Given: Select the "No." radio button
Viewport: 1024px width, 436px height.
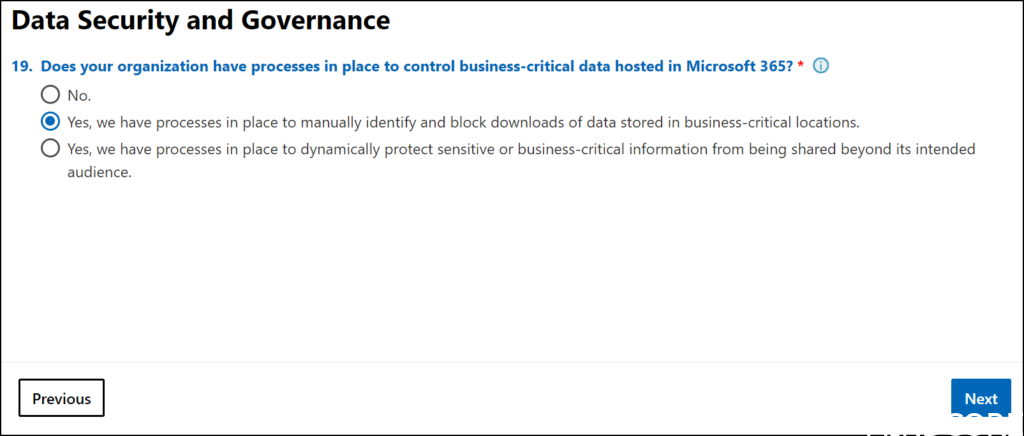Looking at the screenshot, I should tap(49, 96).
